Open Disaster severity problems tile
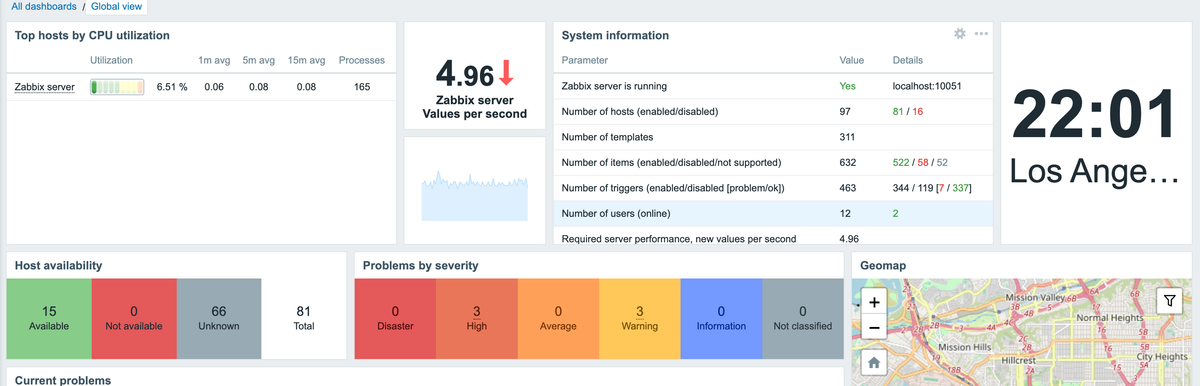 click(395, 319)
